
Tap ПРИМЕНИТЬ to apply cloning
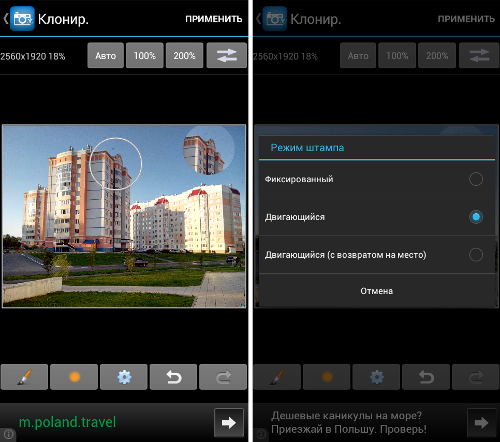[x=214, y=19]
